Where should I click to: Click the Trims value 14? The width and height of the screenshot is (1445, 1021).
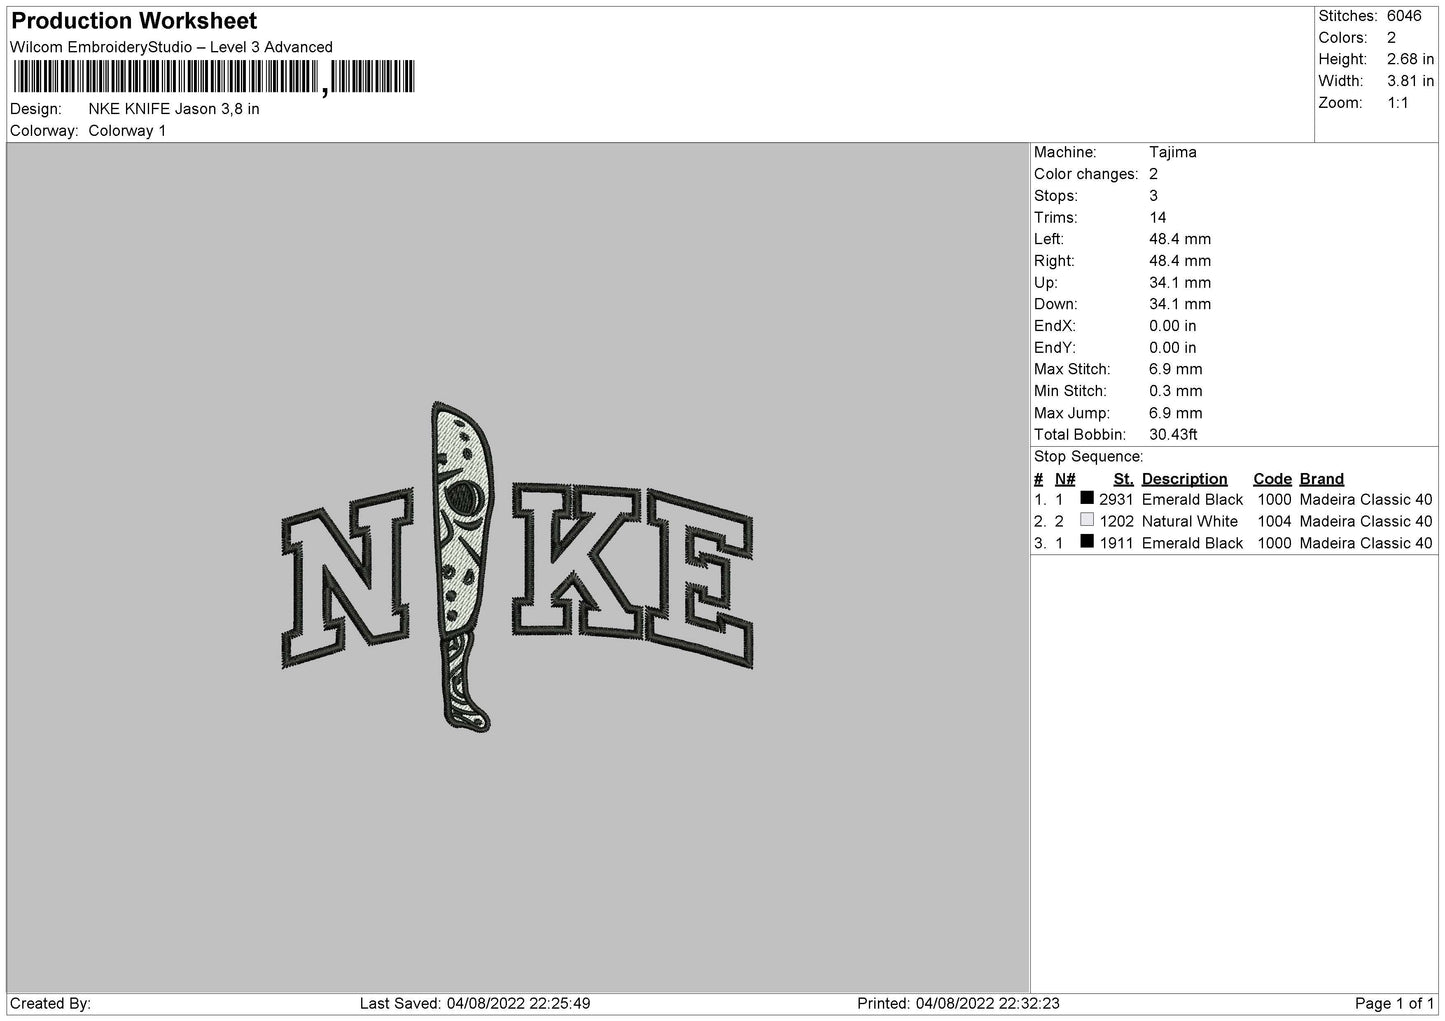[x=1158, y=218]
